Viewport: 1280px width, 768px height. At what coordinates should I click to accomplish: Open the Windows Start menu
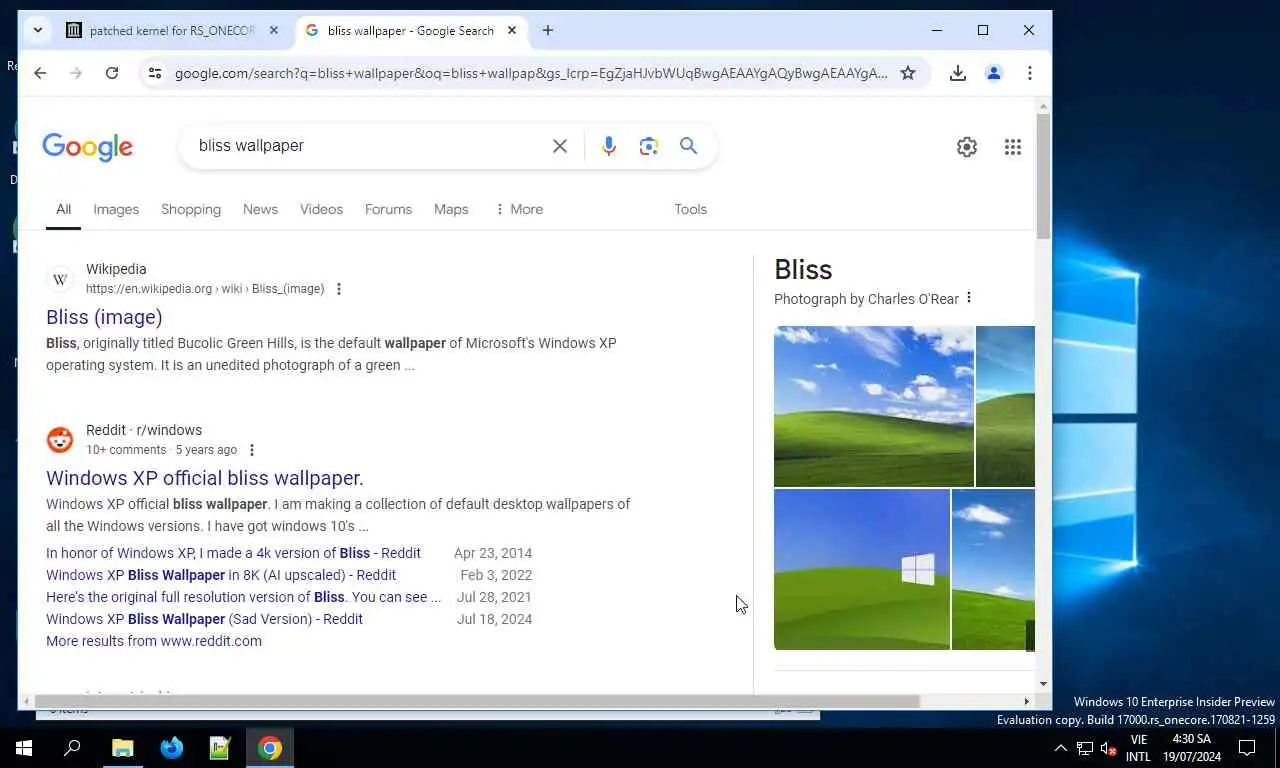click(x=24, y=748)
